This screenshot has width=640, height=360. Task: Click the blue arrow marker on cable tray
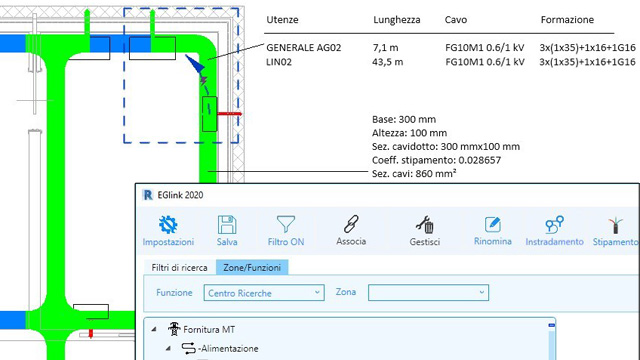[195, 63]
